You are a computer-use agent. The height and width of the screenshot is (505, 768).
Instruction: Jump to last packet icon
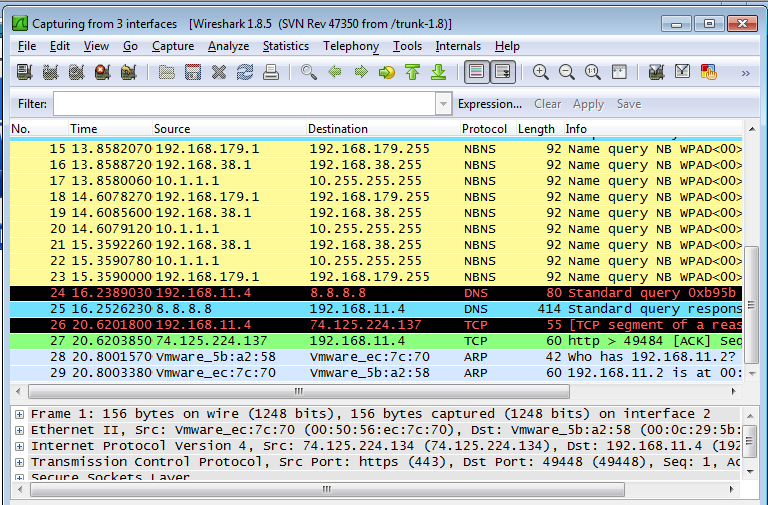pyautogui.click(x=438, y=72)
